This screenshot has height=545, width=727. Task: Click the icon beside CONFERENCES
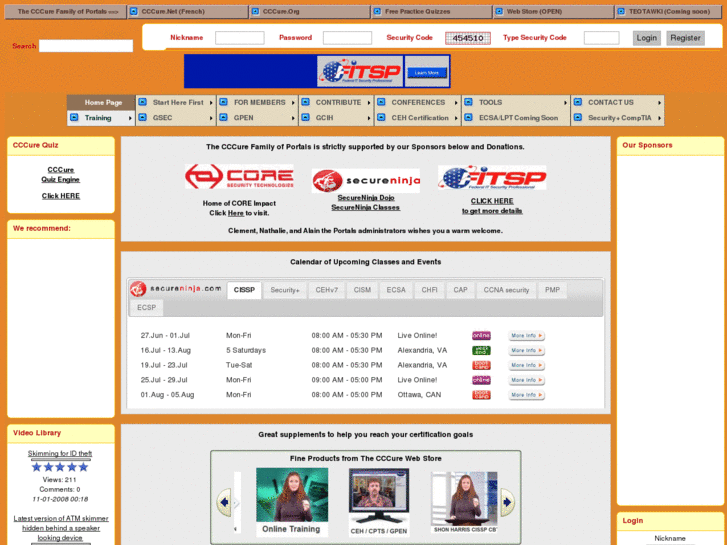point(381,102)
